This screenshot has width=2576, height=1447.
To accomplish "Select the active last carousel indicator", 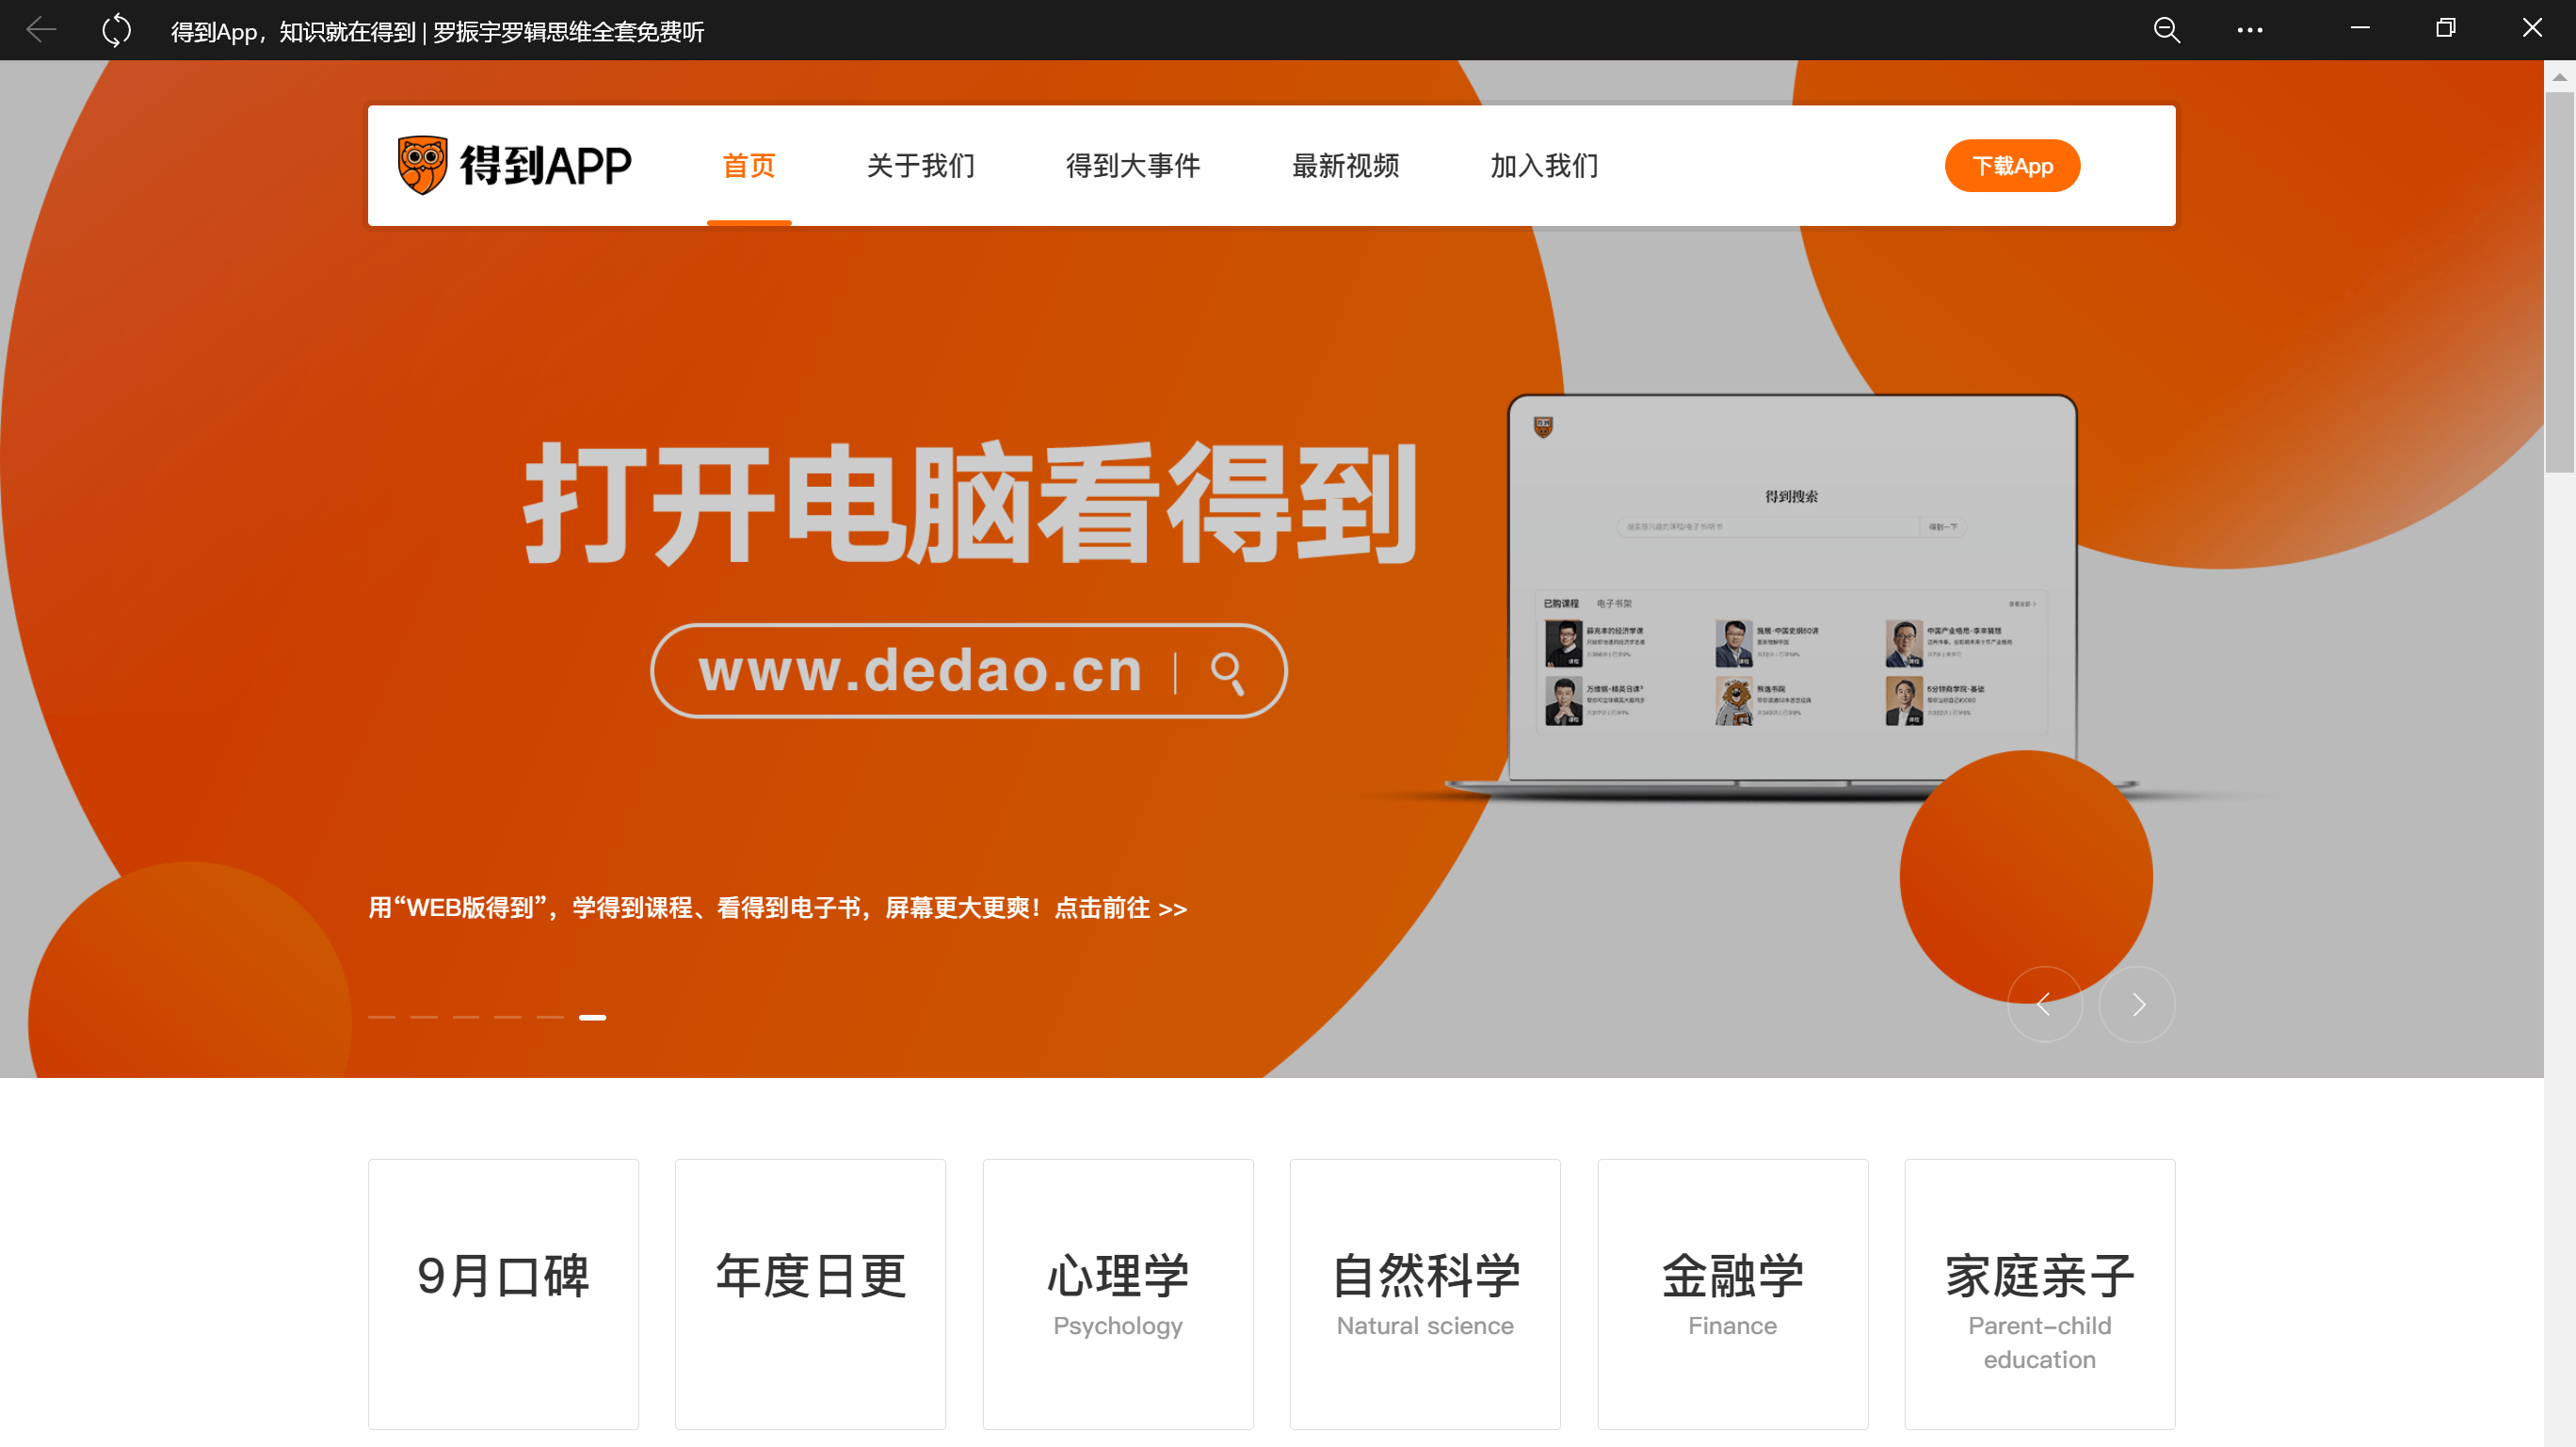I will click(x=592, y=1017).
